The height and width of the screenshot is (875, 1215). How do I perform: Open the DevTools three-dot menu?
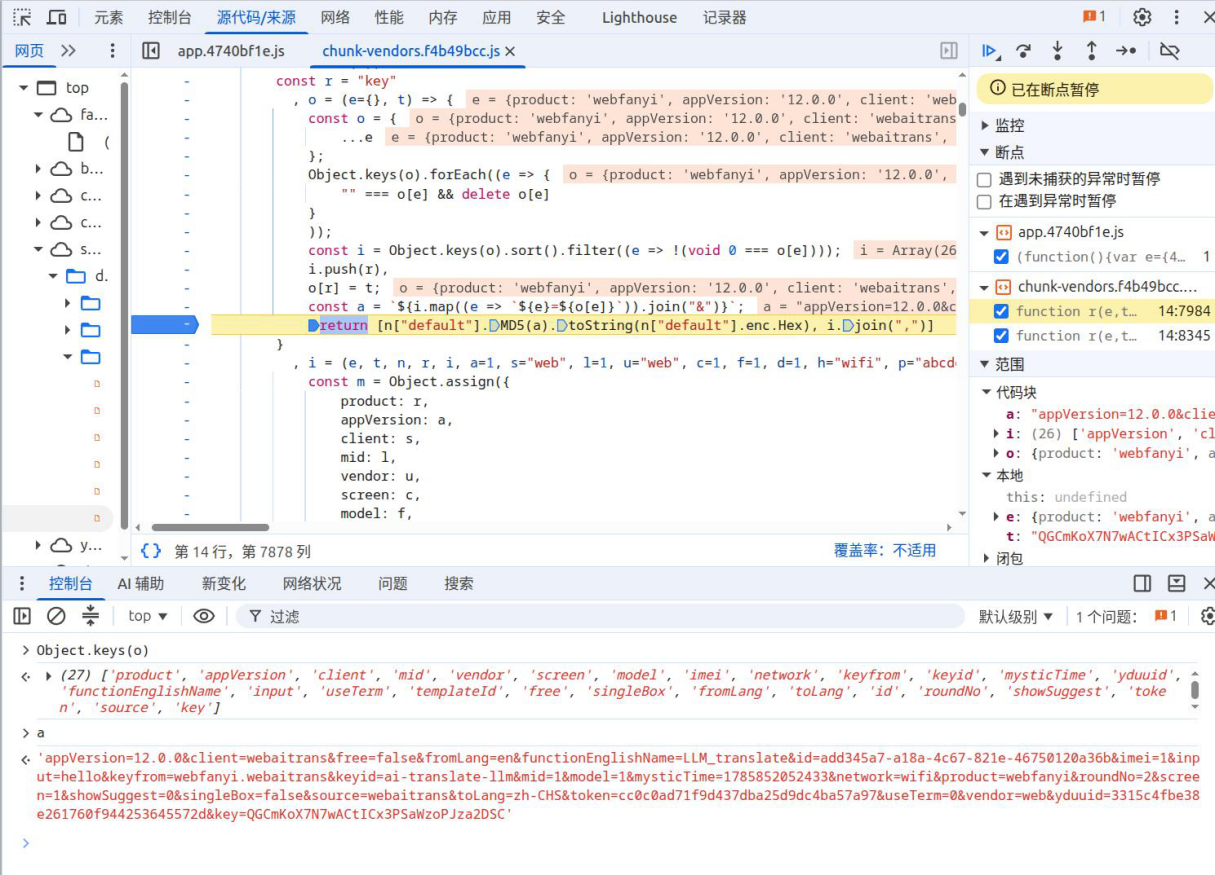point(1178,17)
